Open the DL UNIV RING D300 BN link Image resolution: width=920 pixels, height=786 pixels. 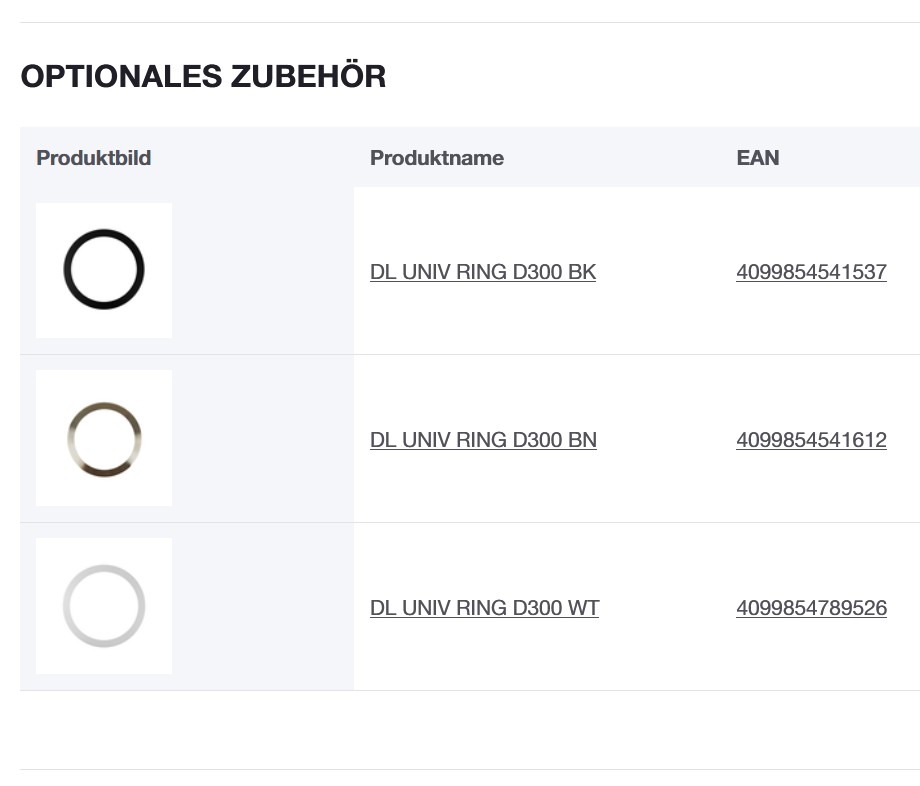483,440
